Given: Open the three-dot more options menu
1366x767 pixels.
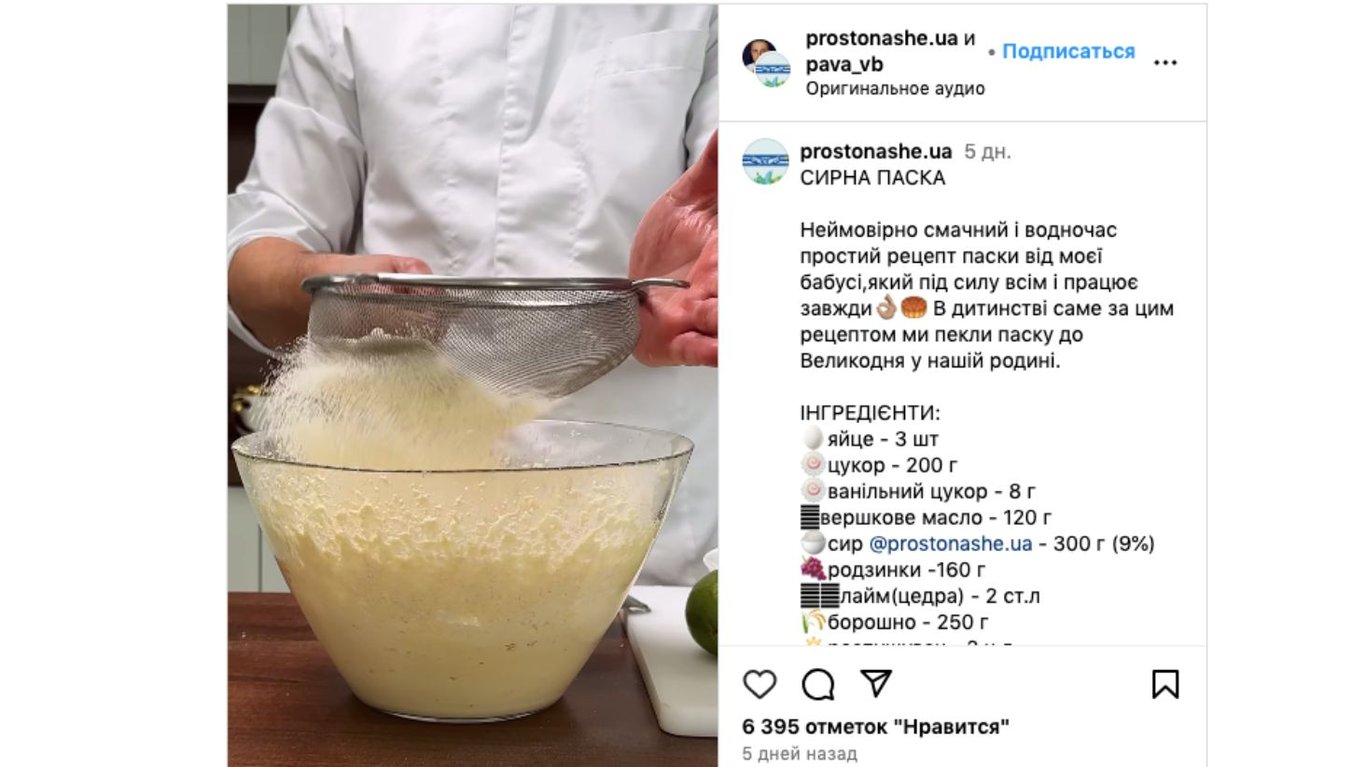Looking at the screenshot, I should 1165,62.
